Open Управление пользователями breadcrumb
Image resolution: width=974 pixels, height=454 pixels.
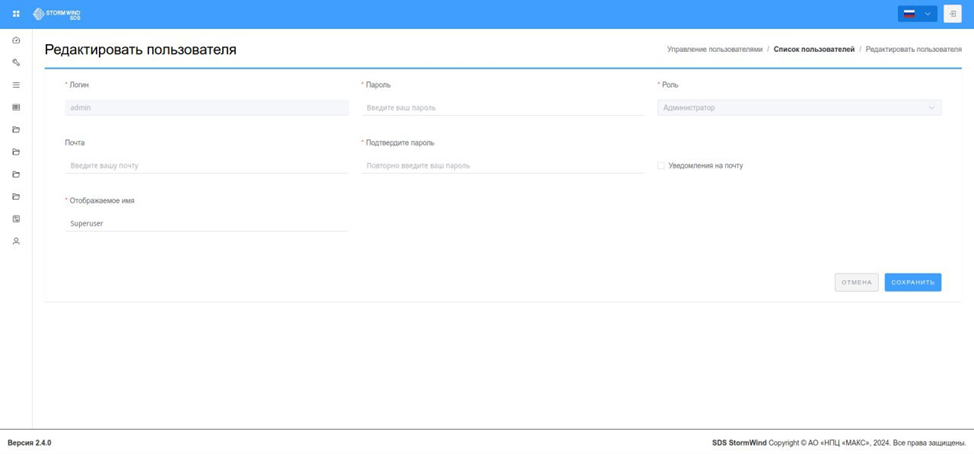[714, 49]
